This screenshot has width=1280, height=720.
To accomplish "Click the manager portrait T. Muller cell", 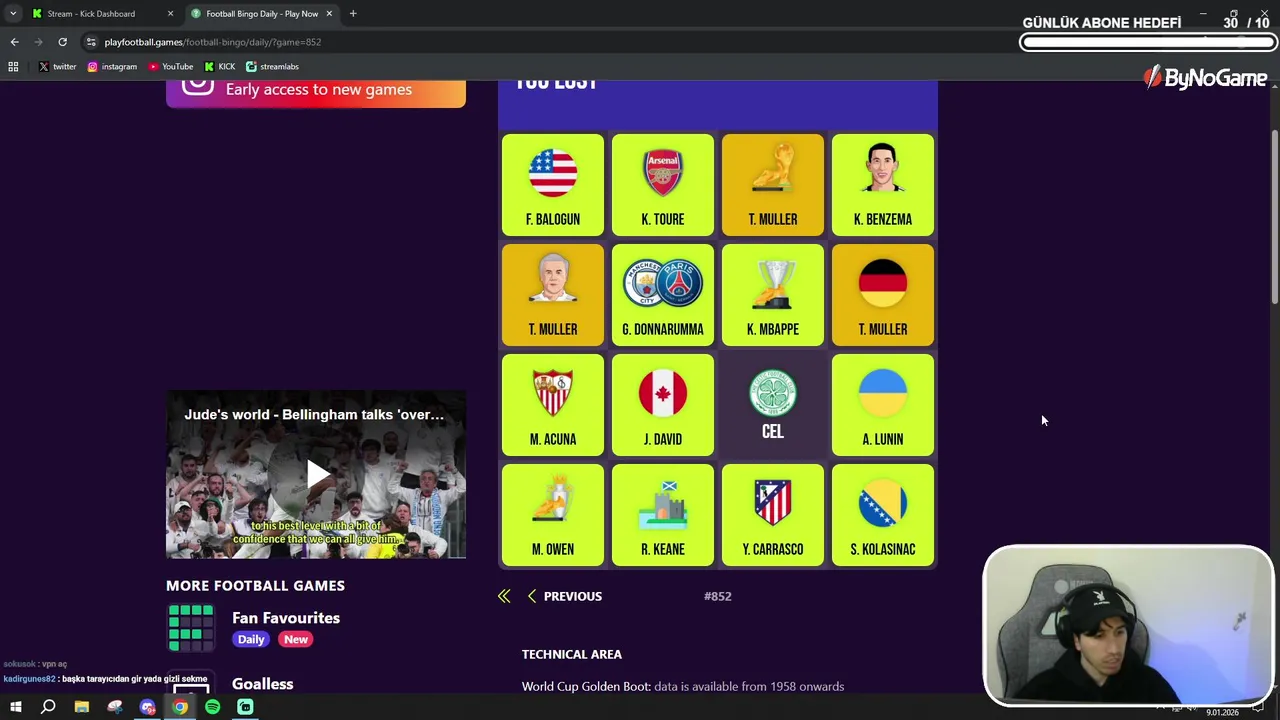I will click(553, 295).
